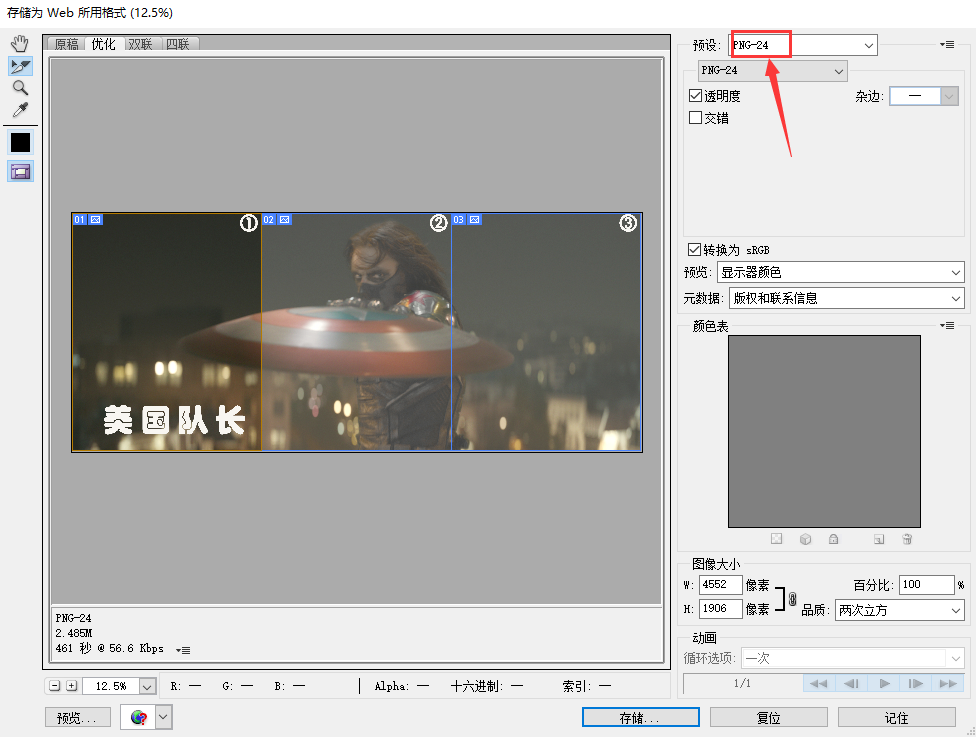Click the H height field showing 1906

(x=721, y=609)
